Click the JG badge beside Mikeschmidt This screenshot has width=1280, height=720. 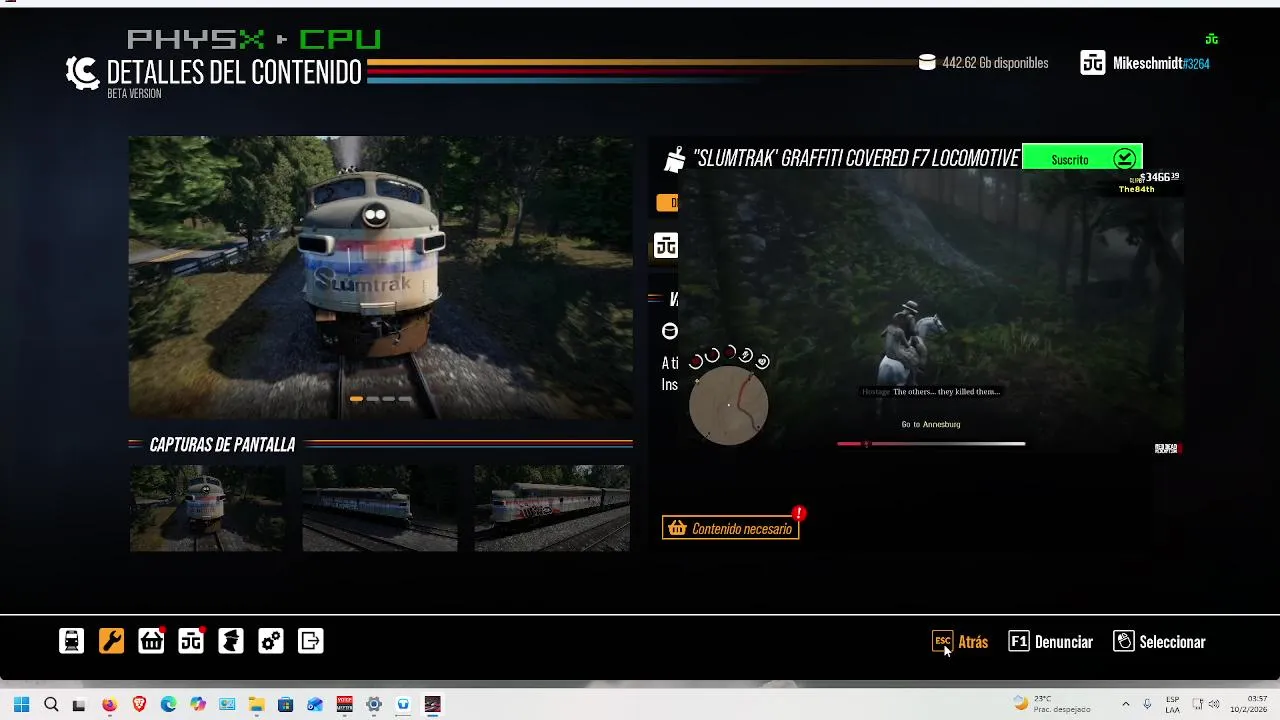point(1093,63)
